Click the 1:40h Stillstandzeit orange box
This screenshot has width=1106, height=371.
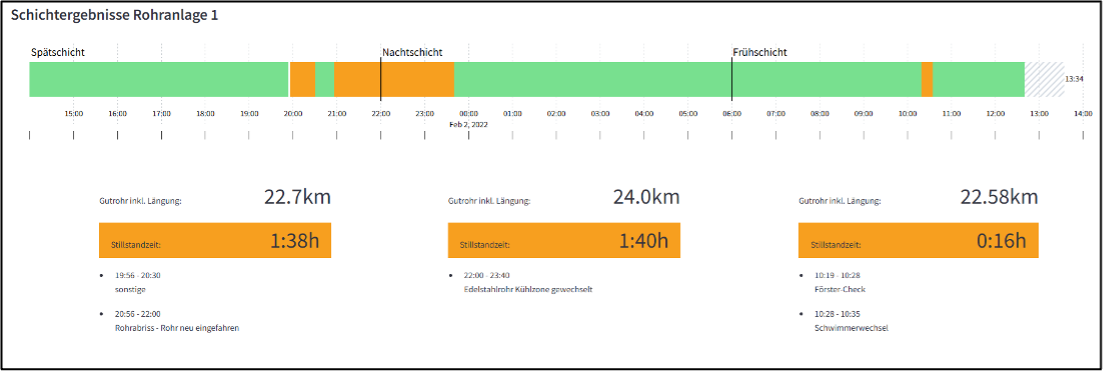click(564, 240)
